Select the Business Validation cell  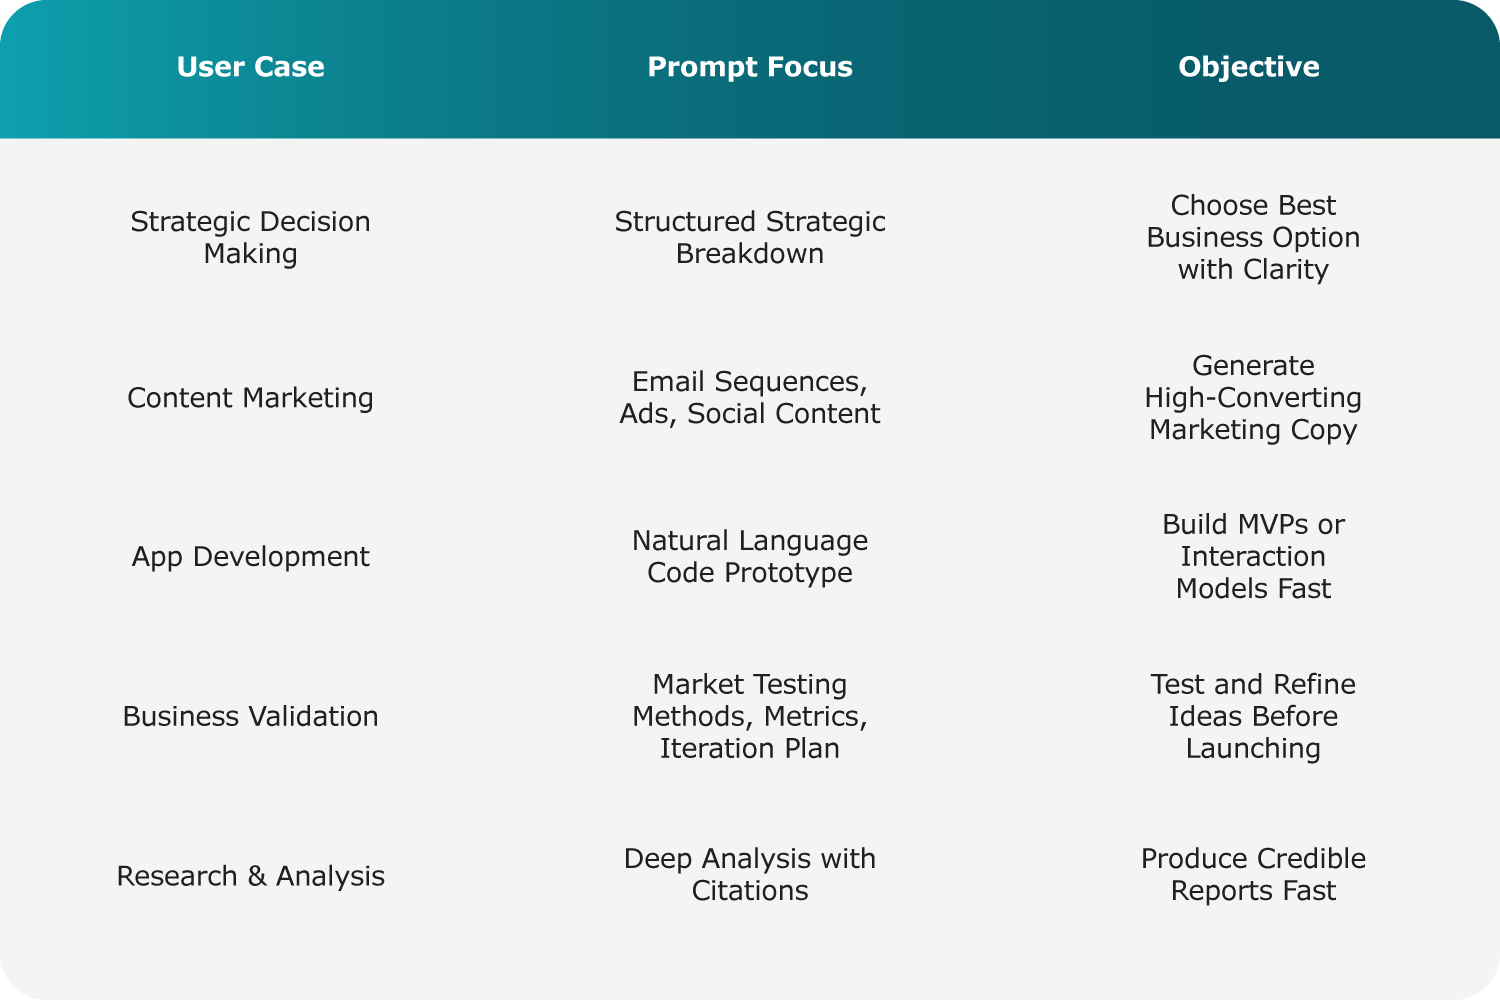coord(250,716)
